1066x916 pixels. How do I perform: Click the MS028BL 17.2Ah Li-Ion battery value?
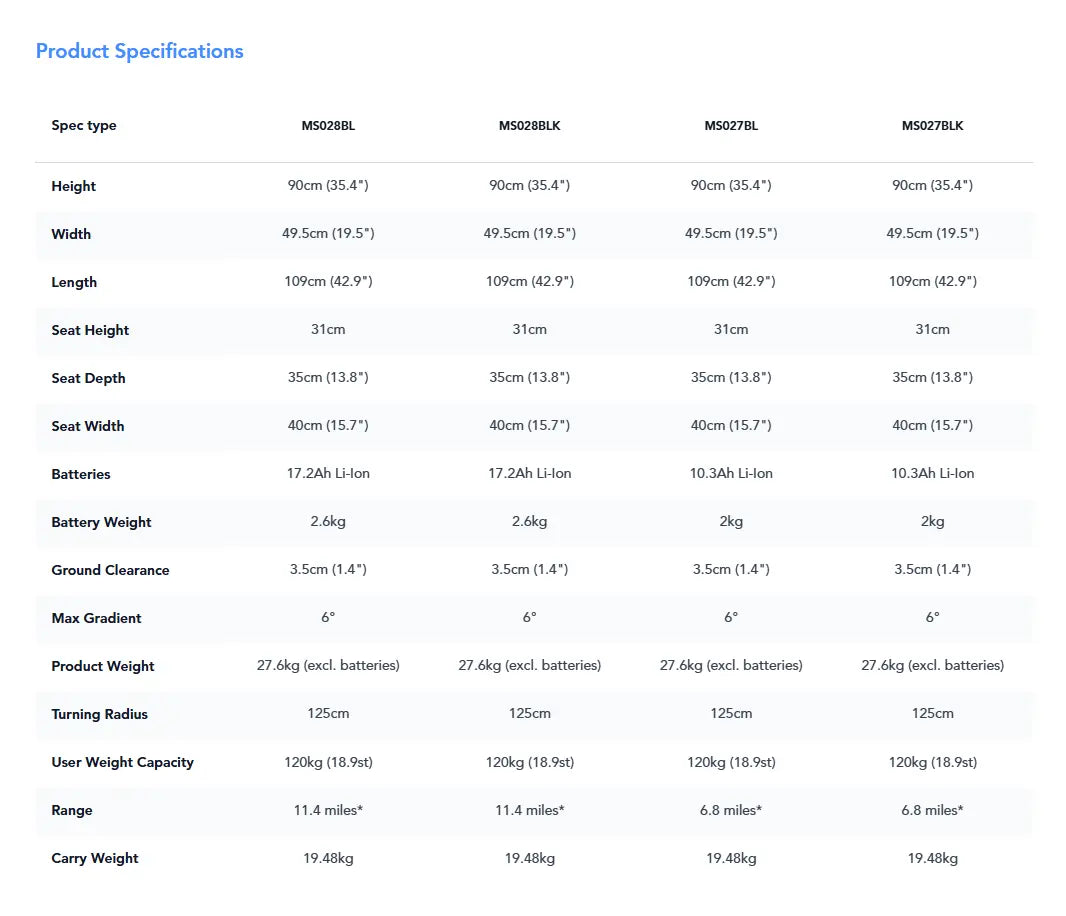point(328,473)
